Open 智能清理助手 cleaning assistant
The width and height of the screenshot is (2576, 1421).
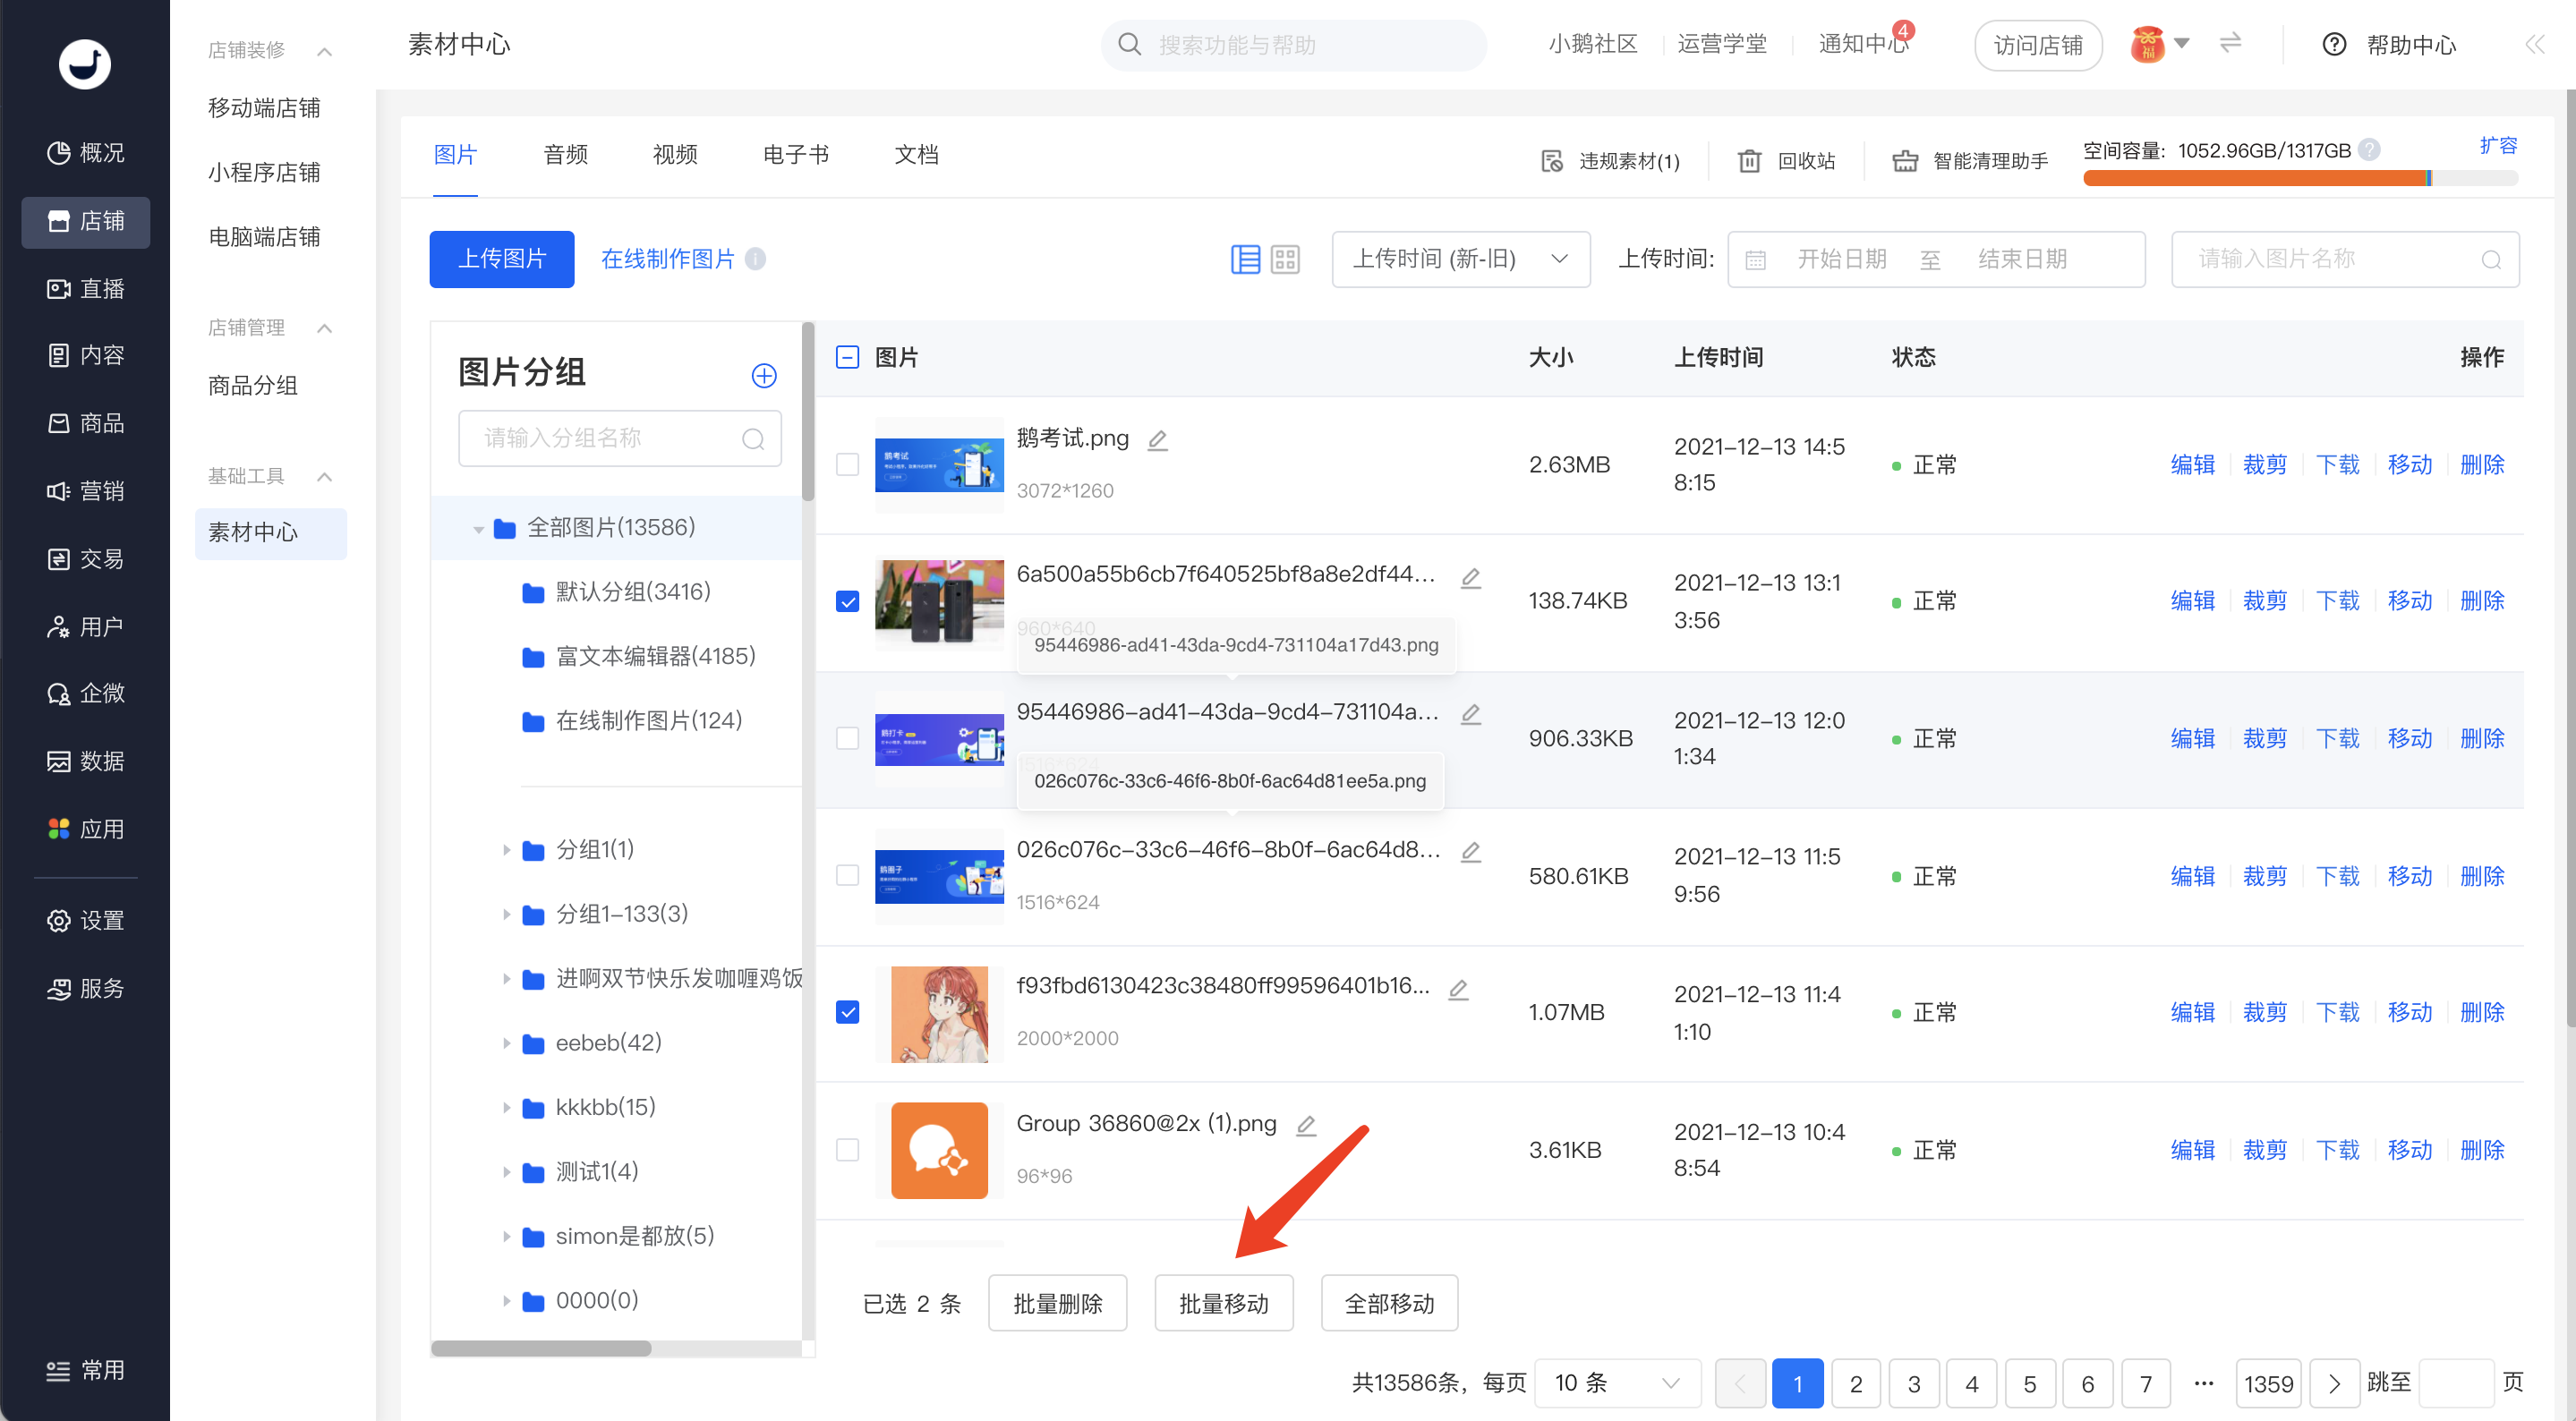coord(1970,161)
